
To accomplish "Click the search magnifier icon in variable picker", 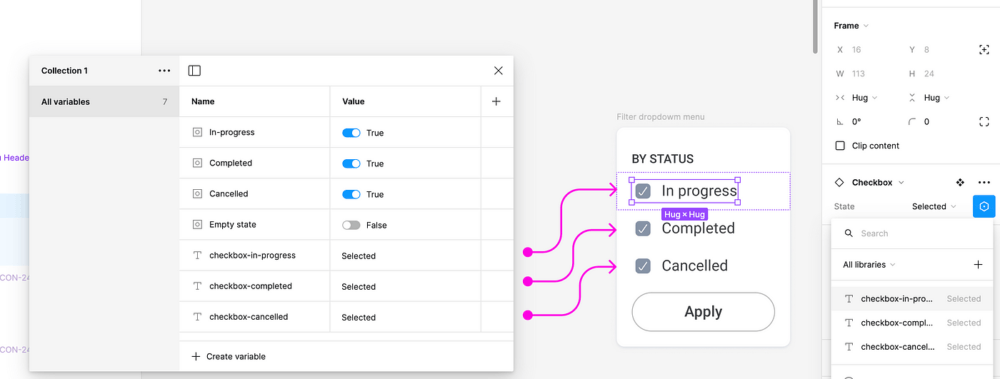I will point(849,234).
